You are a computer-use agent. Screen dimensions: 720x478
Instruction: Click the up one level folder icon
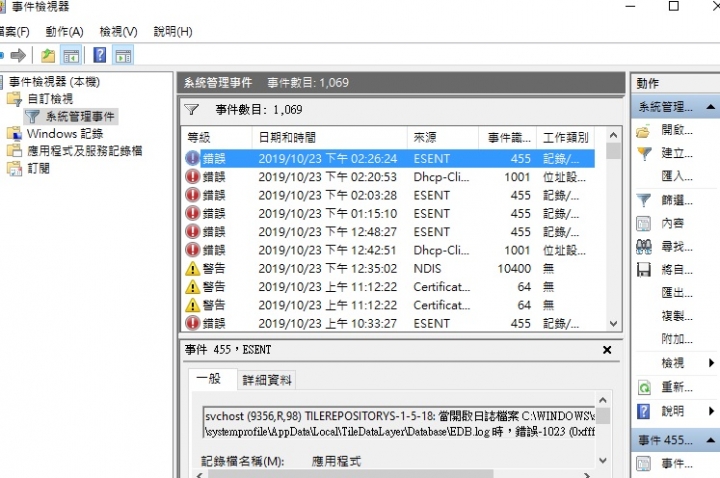pos(48,56)
